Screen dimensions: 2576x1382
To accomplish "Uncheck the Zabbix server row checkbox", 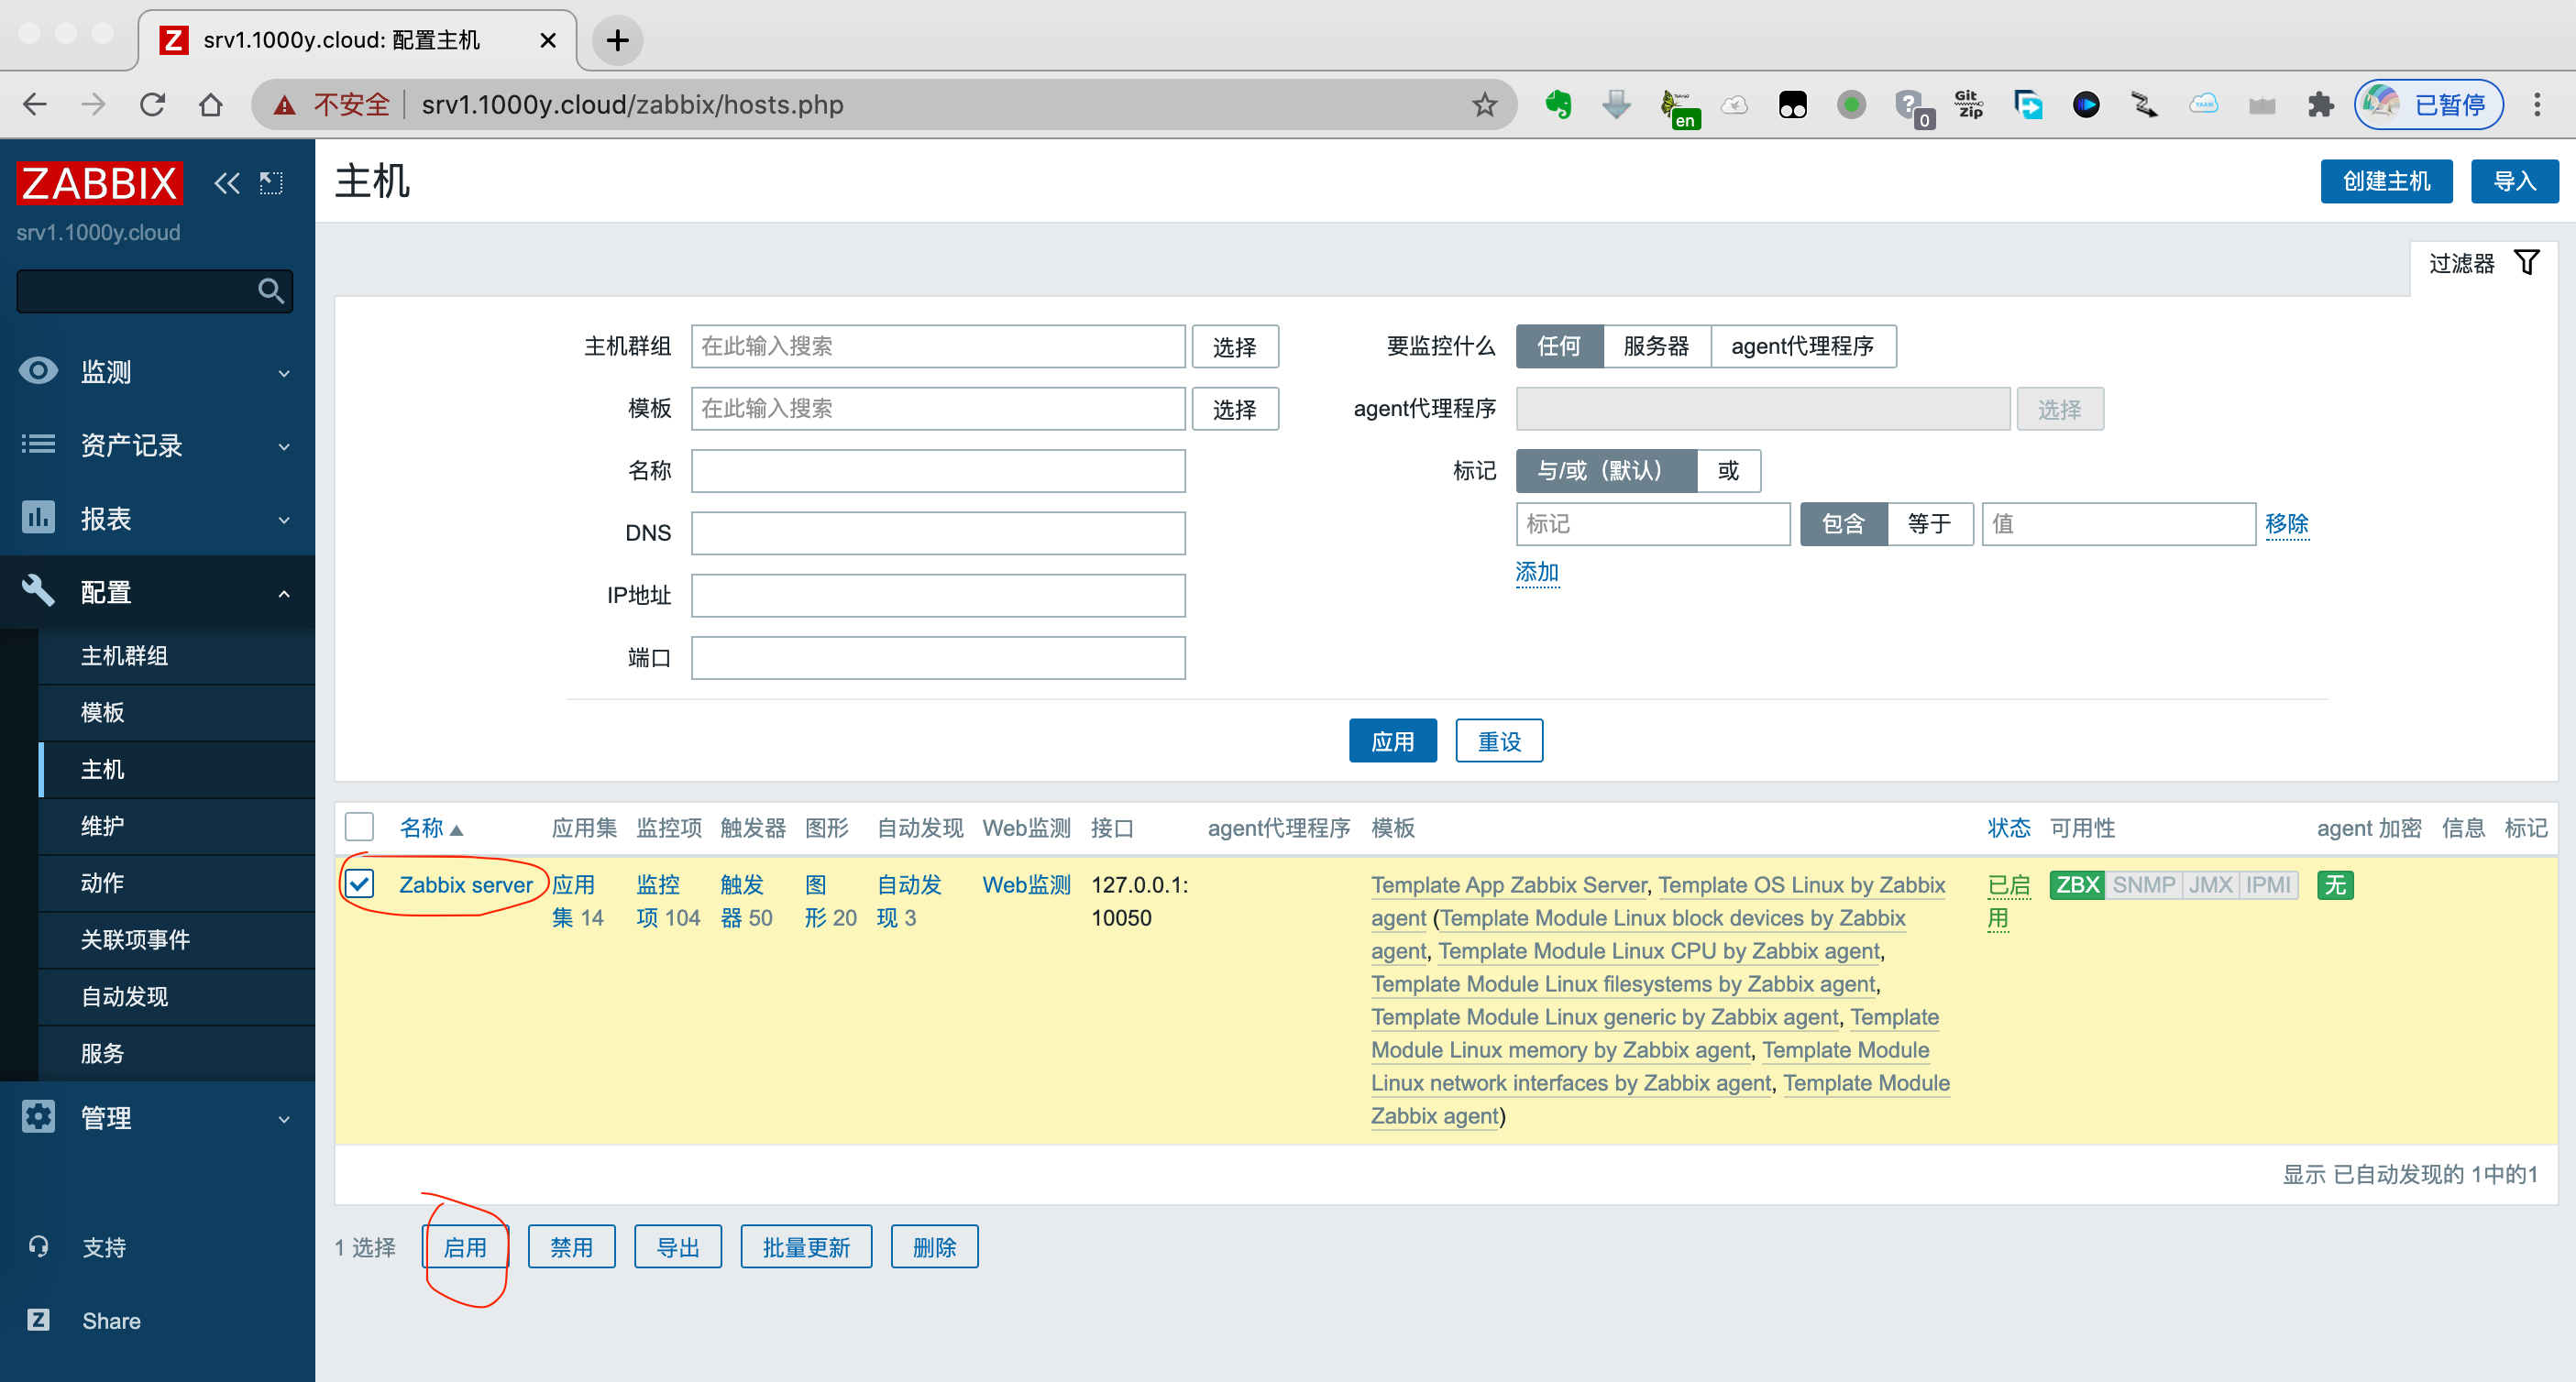I will pyautogui.click(x=359, y=884).
